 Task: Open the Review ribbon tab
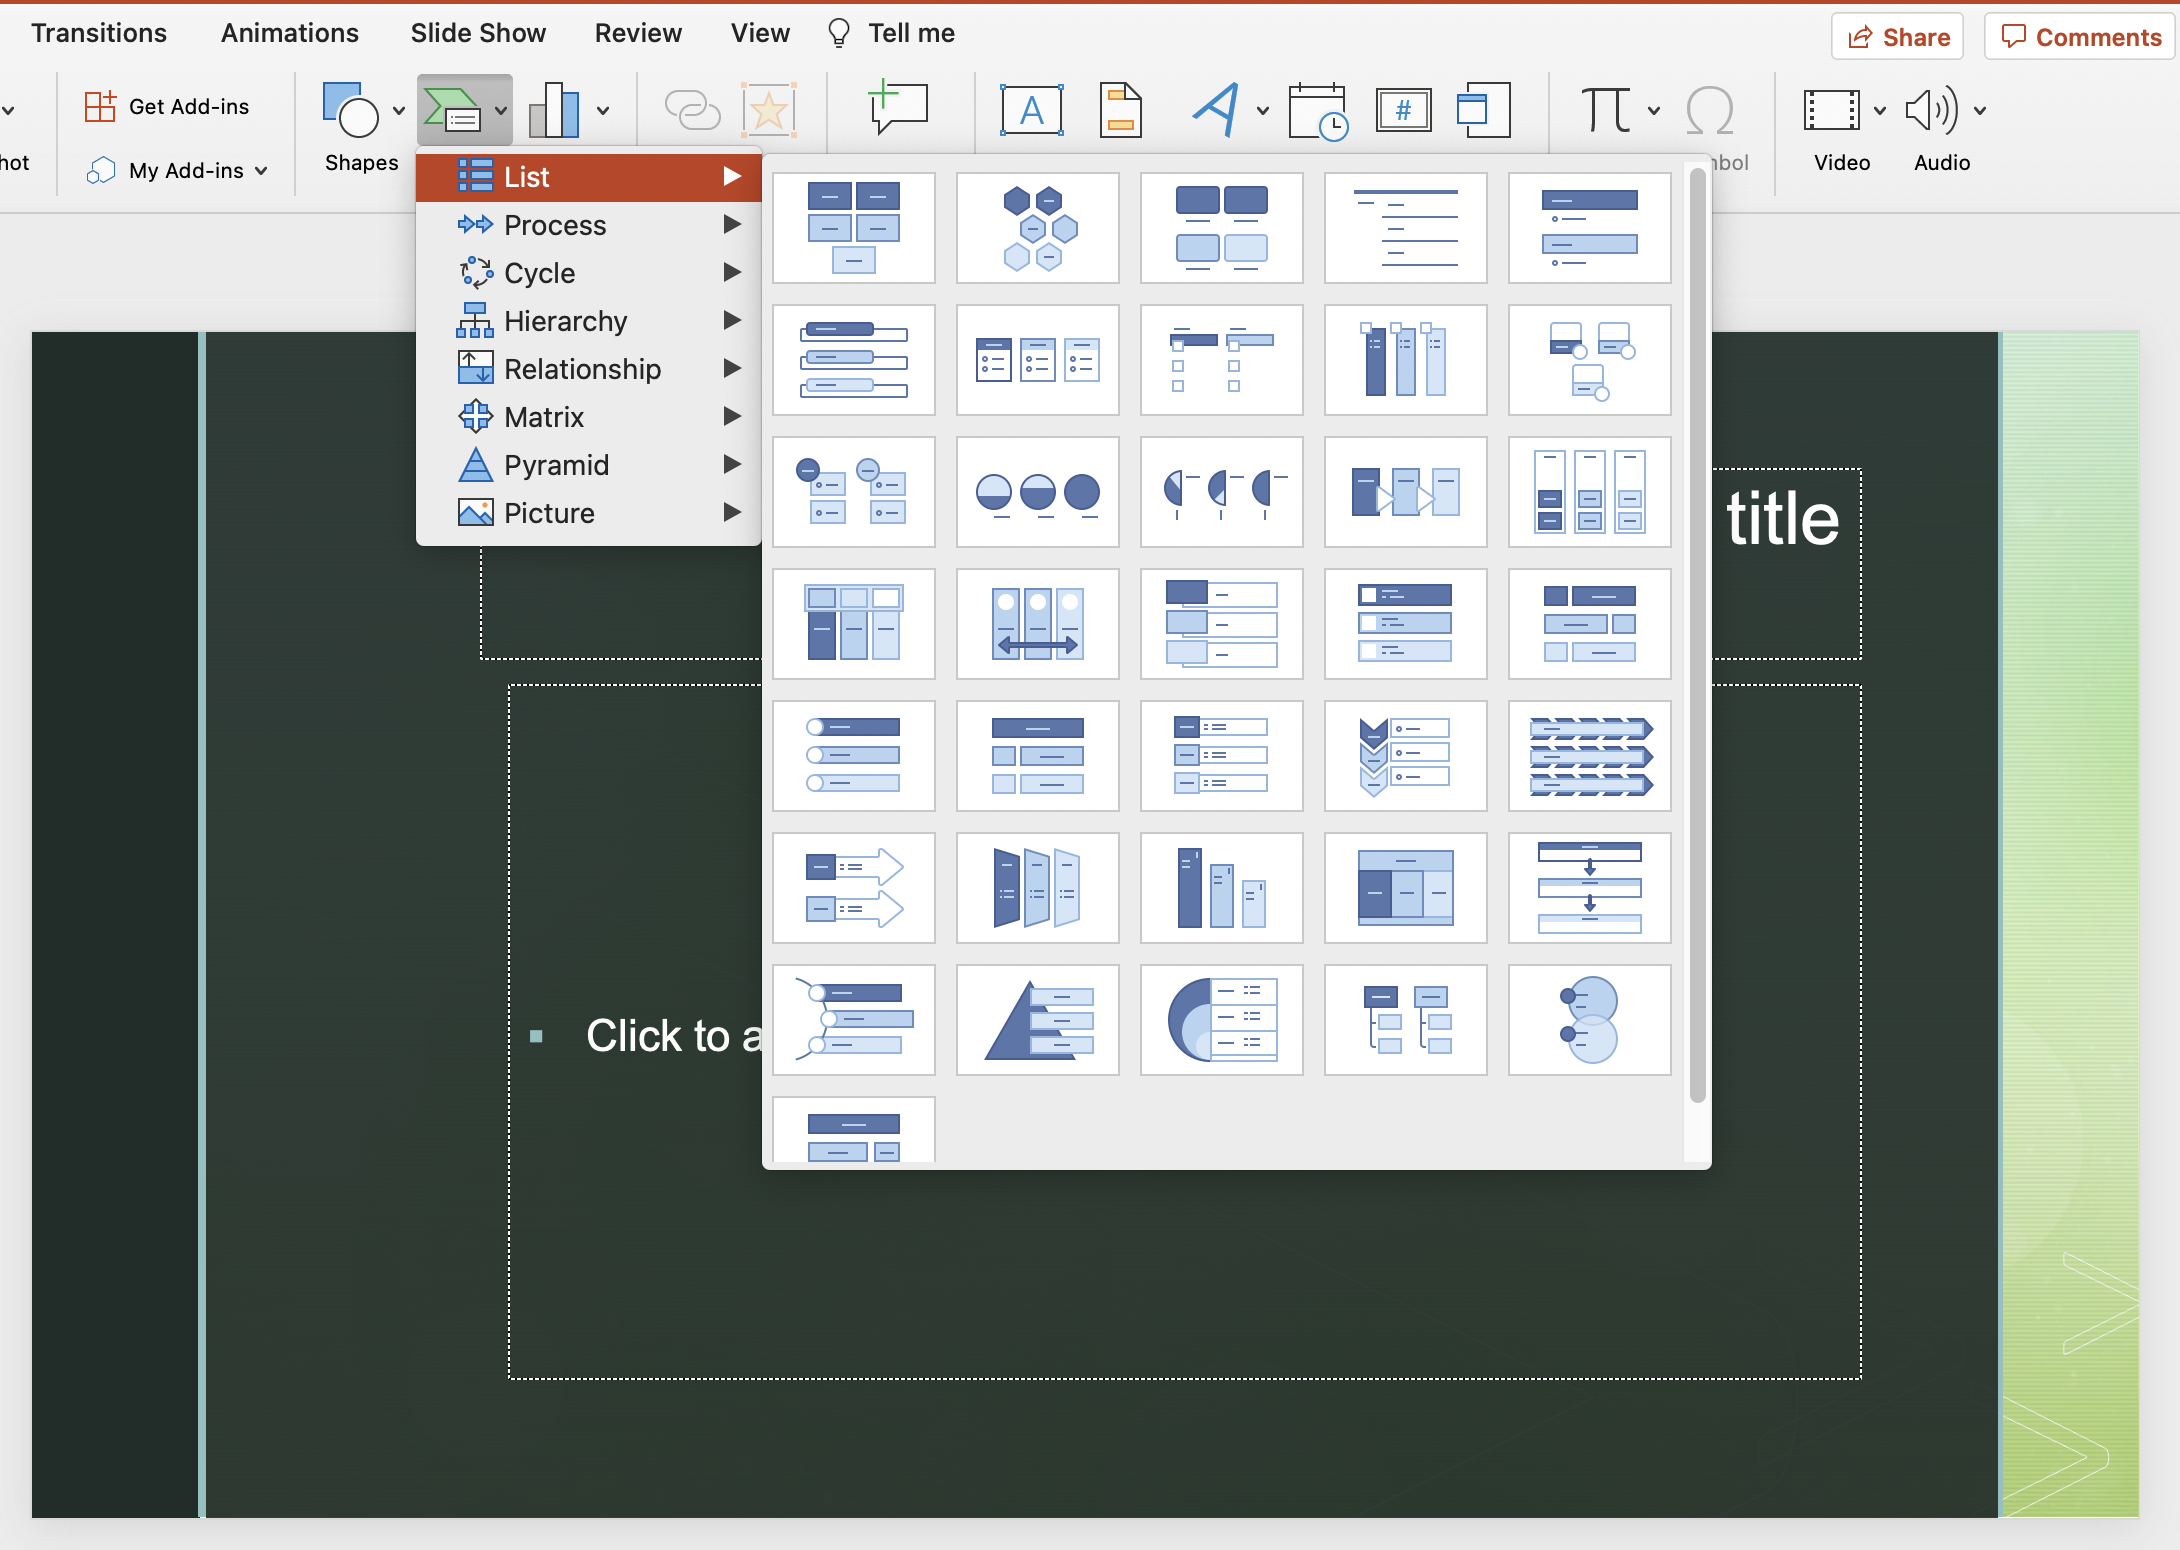pyautogui.click(x=638, y=33)
